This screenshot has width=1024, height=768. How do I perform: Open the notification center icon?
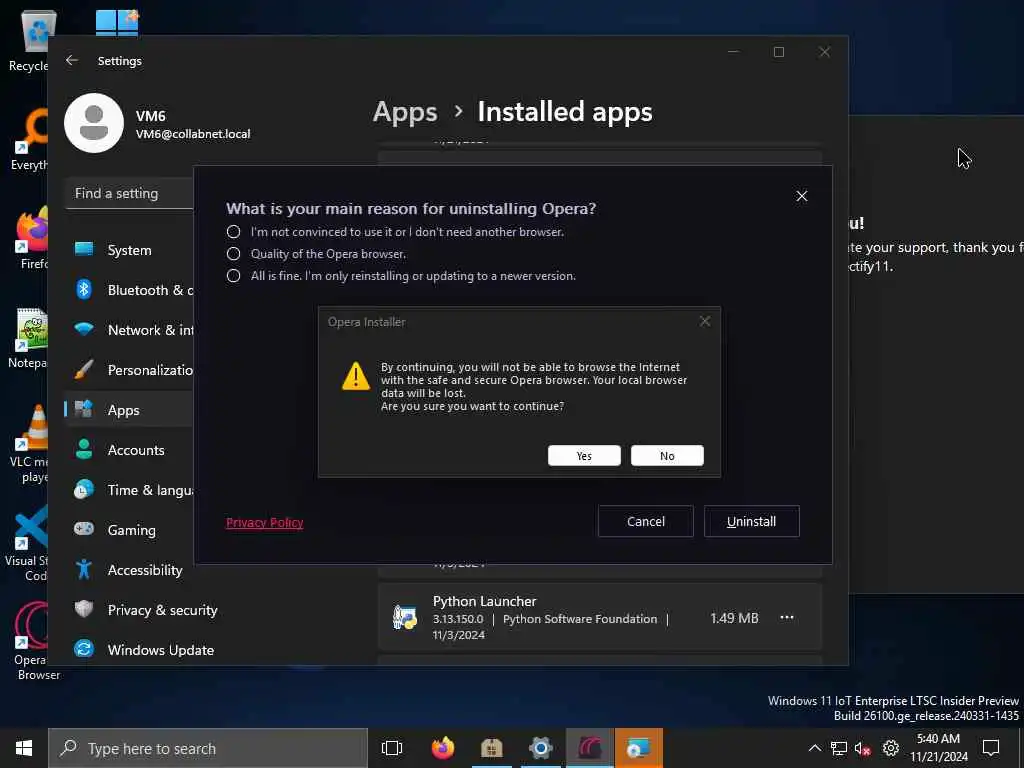coord(991,748)
